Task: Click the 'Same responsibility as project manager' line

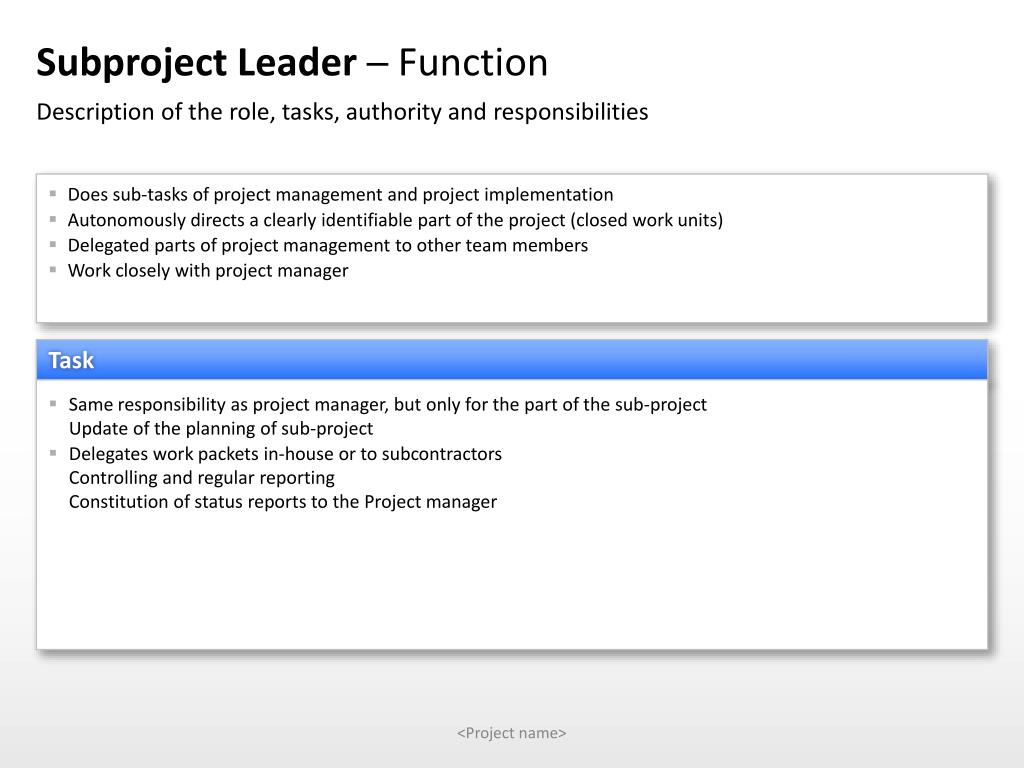Action: 387,405
